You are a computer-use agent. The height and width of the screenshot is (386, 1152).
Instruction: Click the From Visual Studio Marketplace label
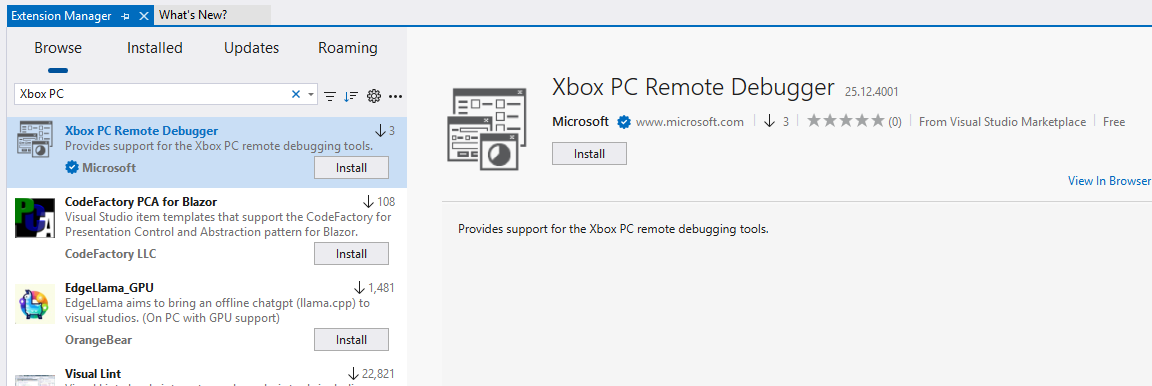(x=1002, y=122)
